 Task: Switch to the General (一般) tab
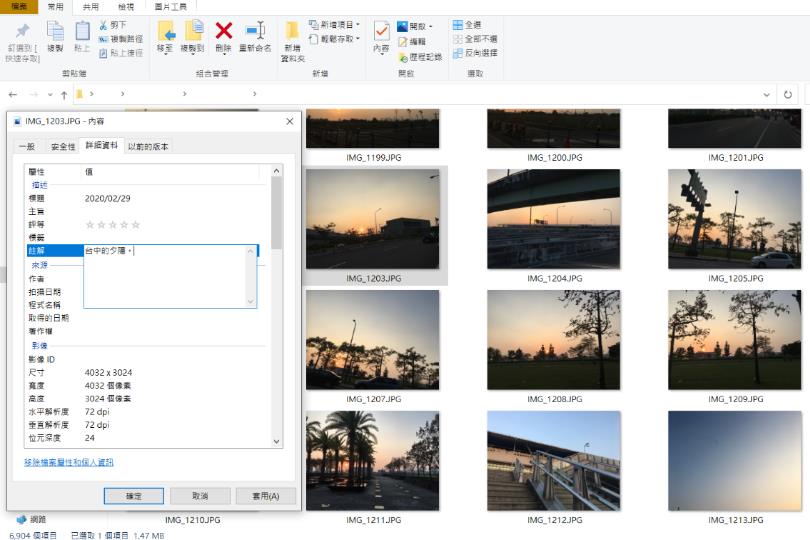click(27, 146)
